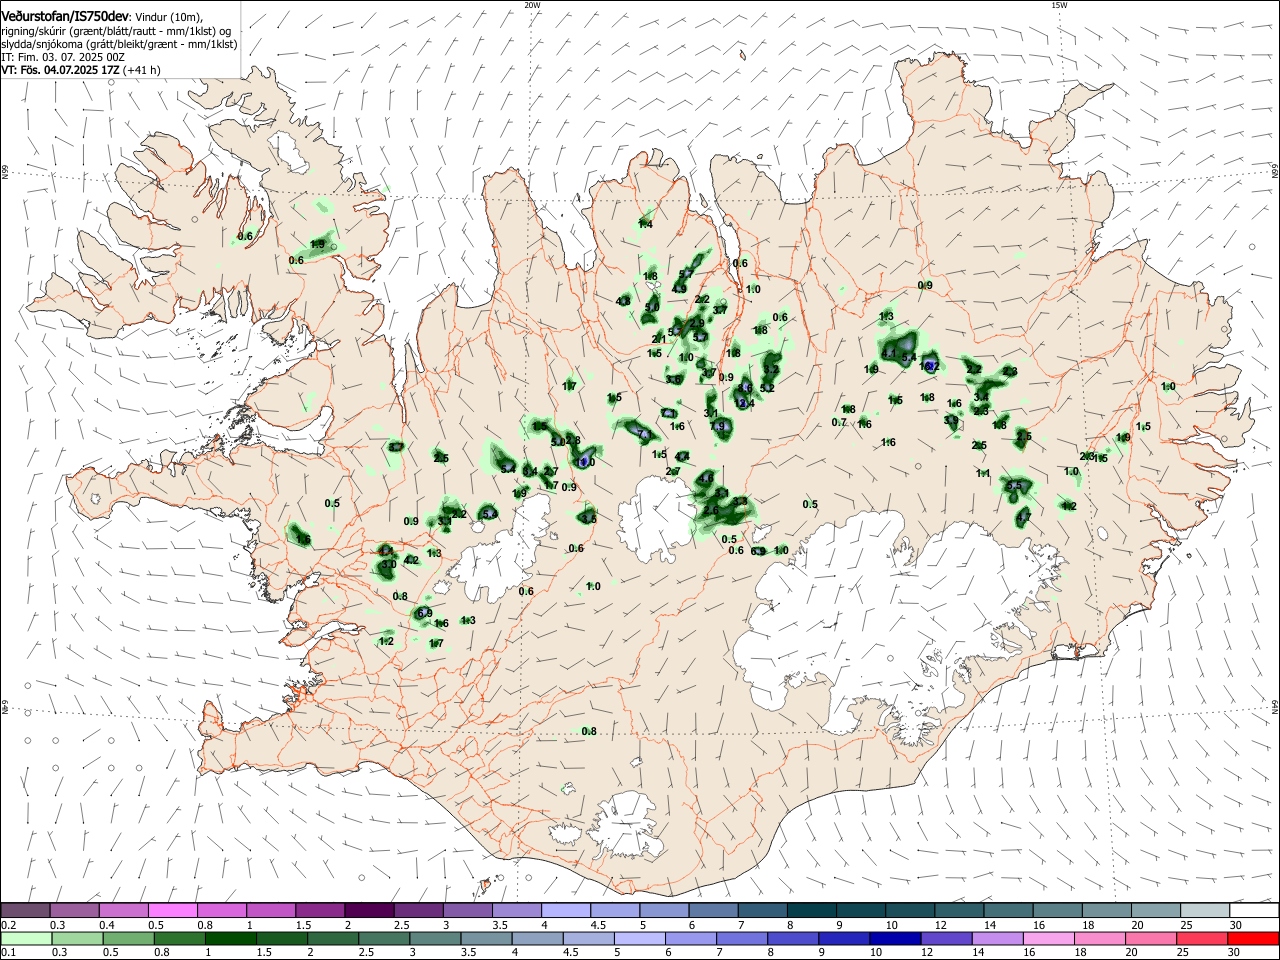Click the white legend swatch above the upper 30 label
The width and height of the screenshot is (1280, 960).
(1252, 911)
